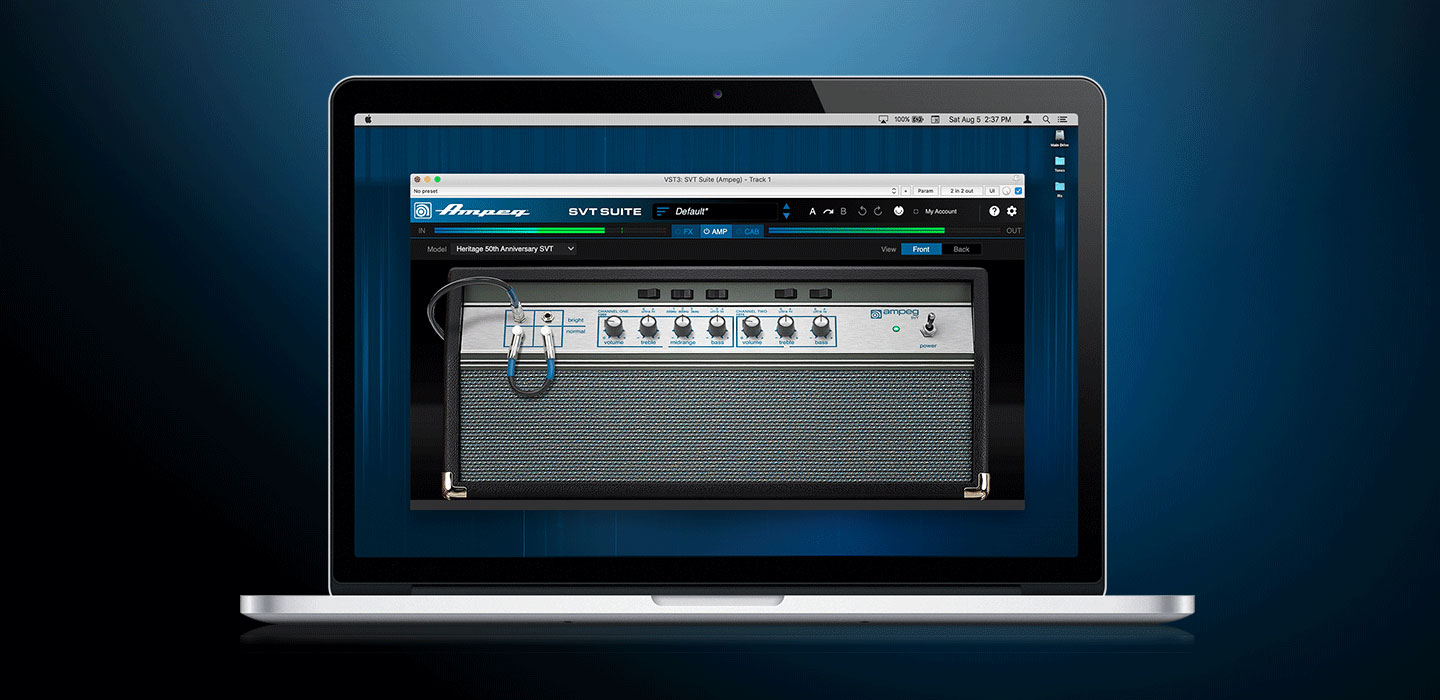Image resolution: width=1440 pixels, height=700 pixels.
Task: Click the 2 in 2 out button
Action: [x=962, y=190]
